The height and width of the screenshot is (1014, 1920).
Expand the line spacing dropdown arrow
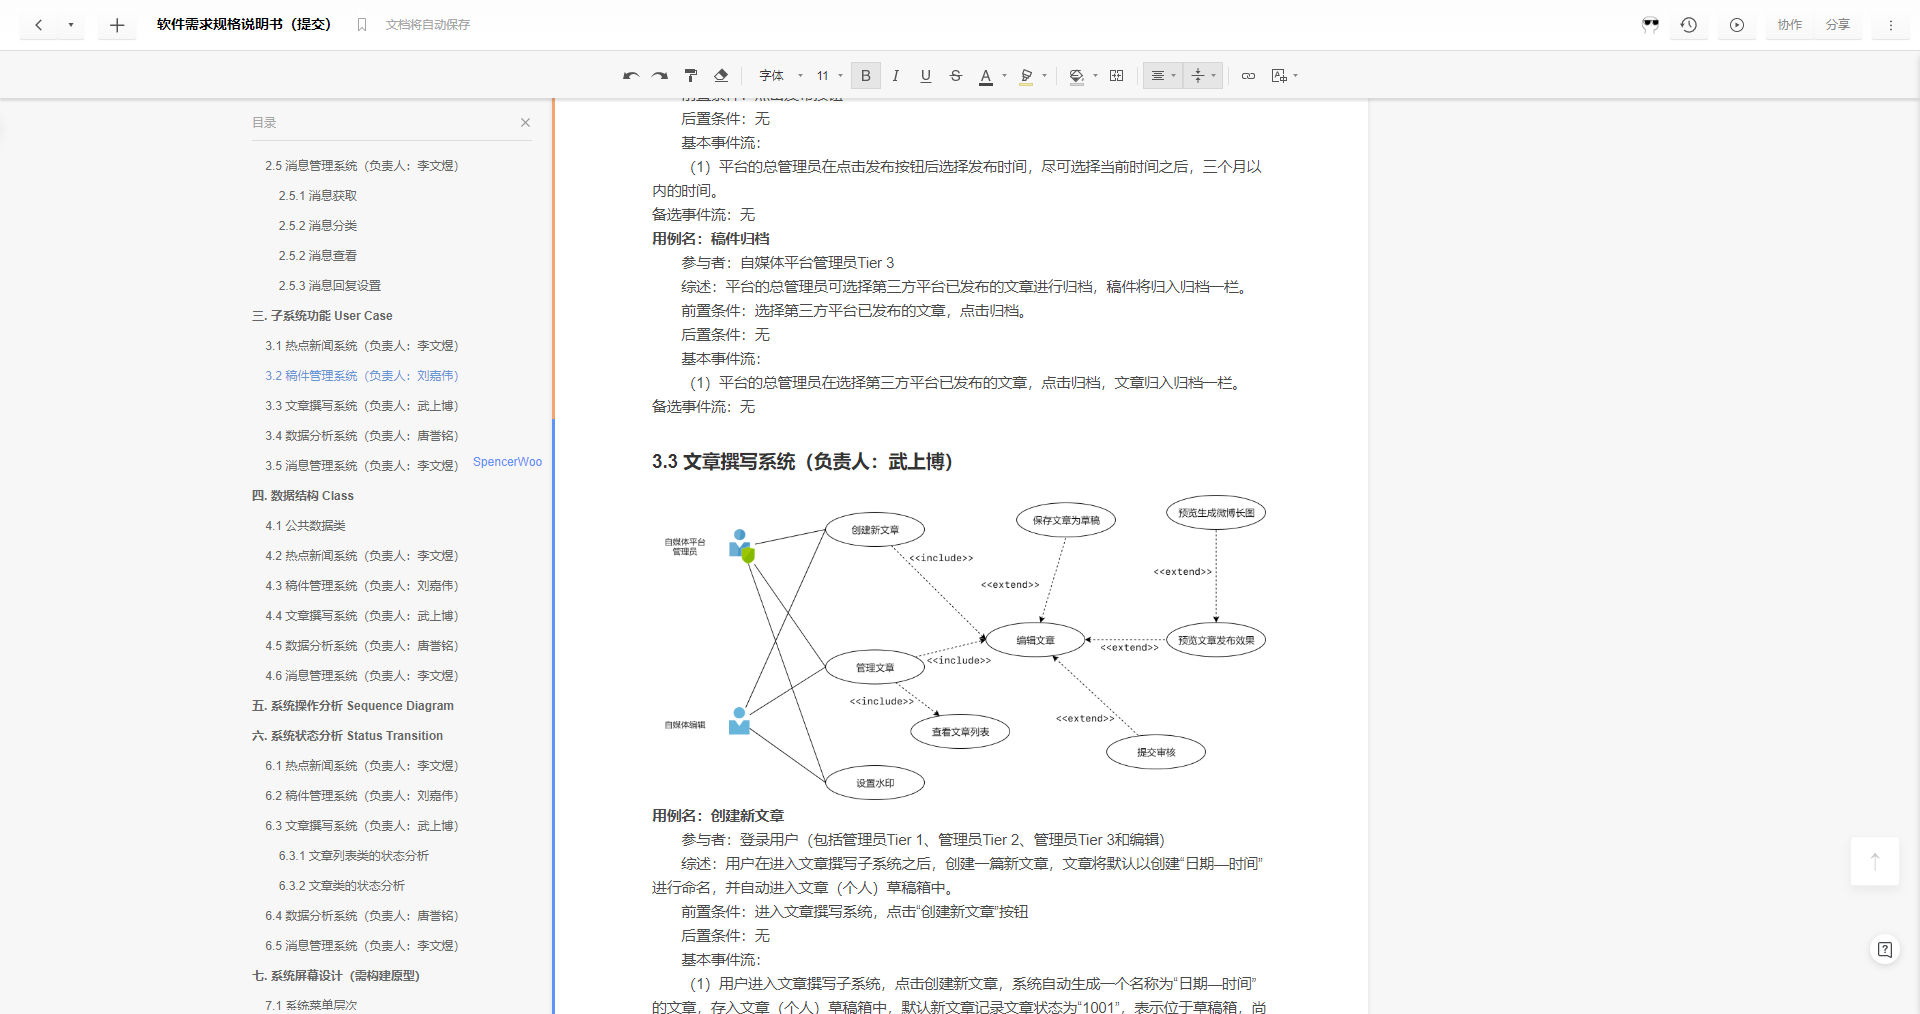(x=1213, y=76)
